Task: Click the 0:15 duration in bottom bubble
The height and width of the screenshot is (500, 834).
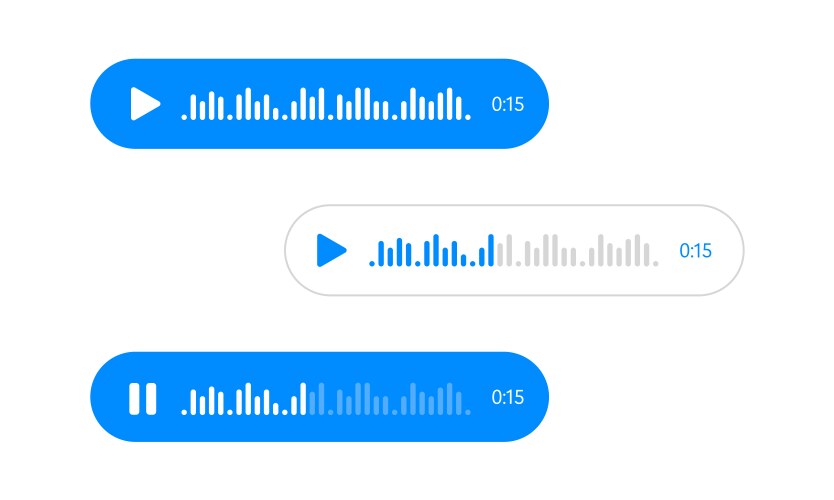Action: tap(507, 397)
